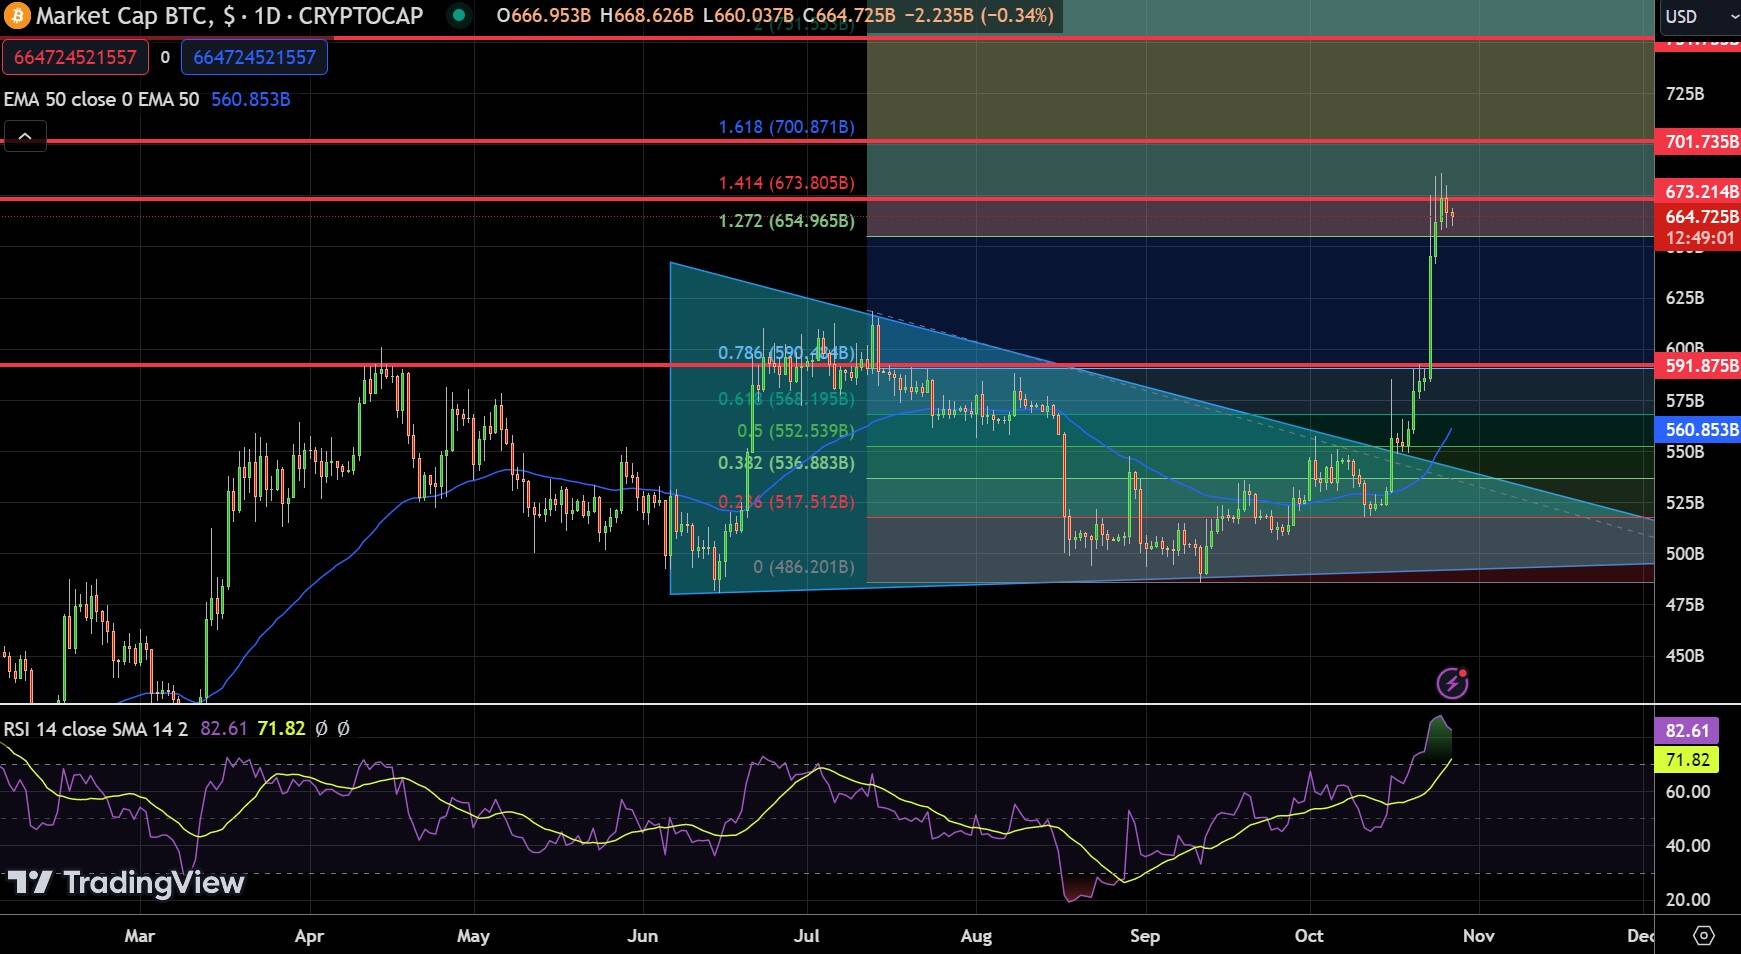This screenshot has height=954, width=1741.
Task: Click the Mar label on time axis
Action: coord(139,936)
